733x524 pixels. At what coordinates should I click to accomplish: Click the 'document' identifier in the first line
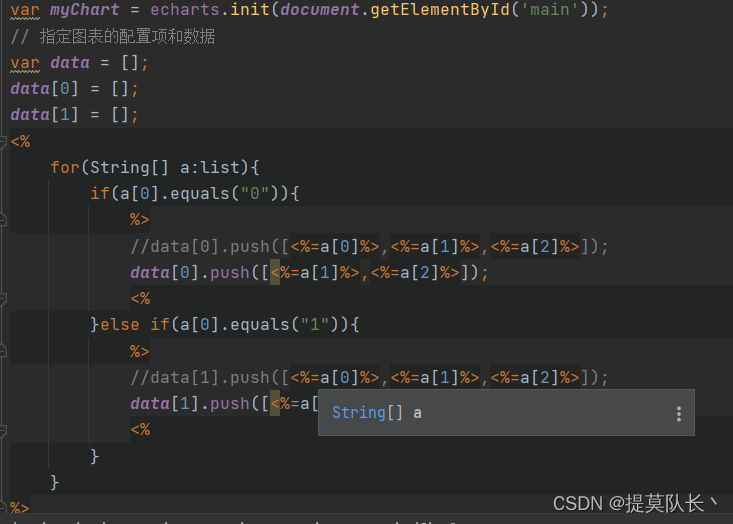pyautogui.click(x=320, y=9)
